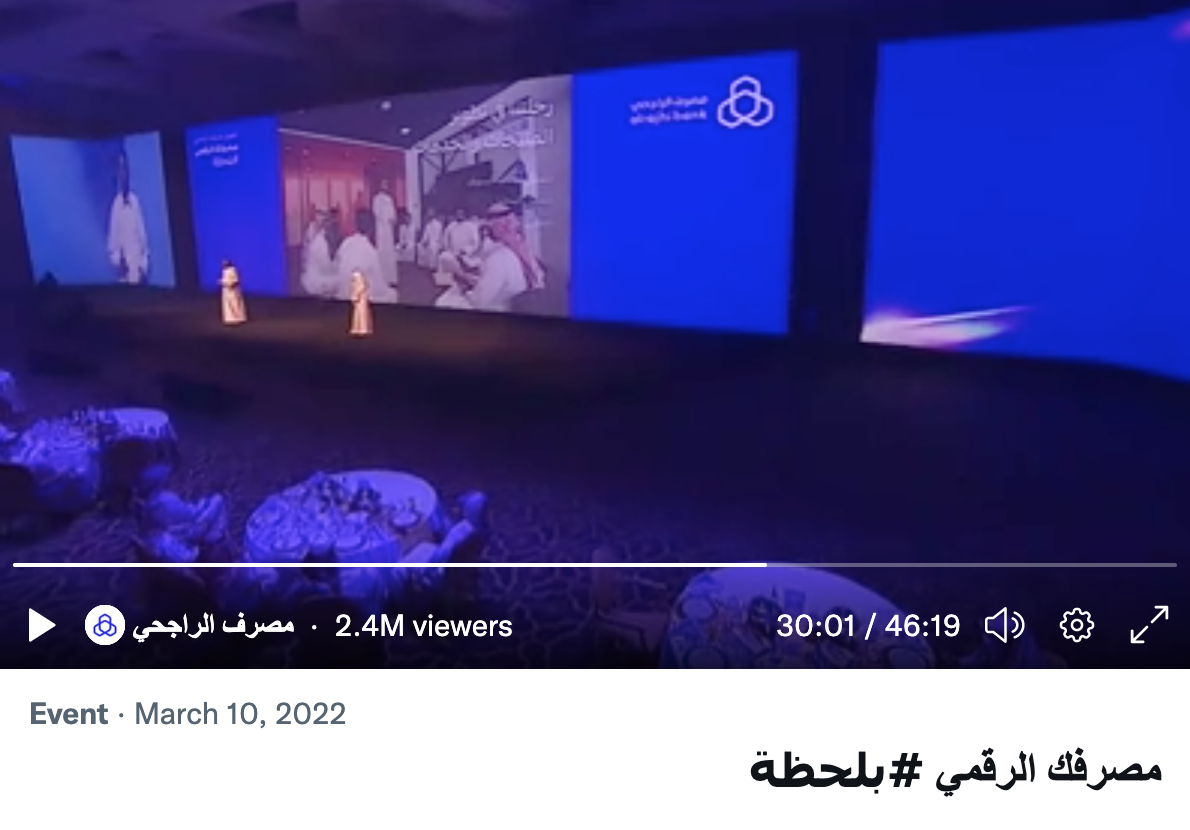This screenshot has height=830, width=1190.
Task: Click the center stage screen image
Action: 425,197
